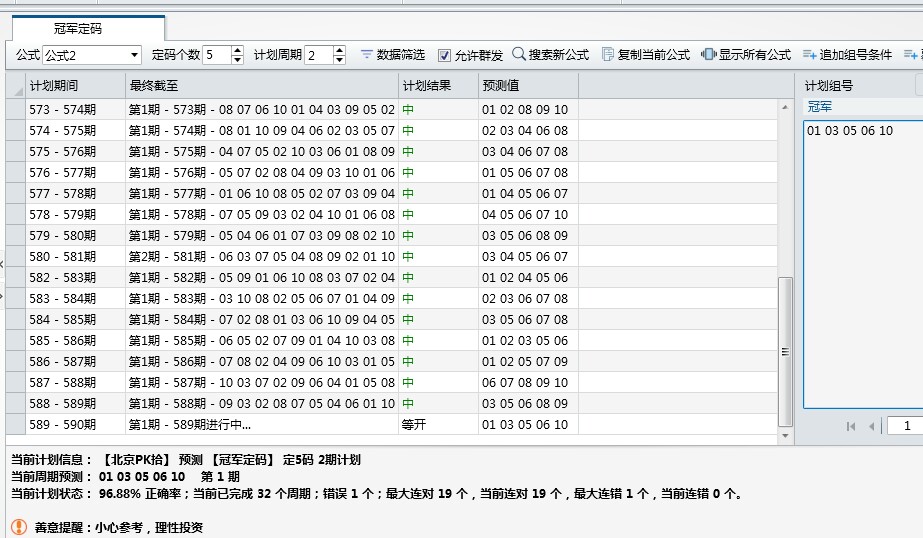Sort by the 计划期间 column header
Screen dimensions: 923x538
[75, 86]
